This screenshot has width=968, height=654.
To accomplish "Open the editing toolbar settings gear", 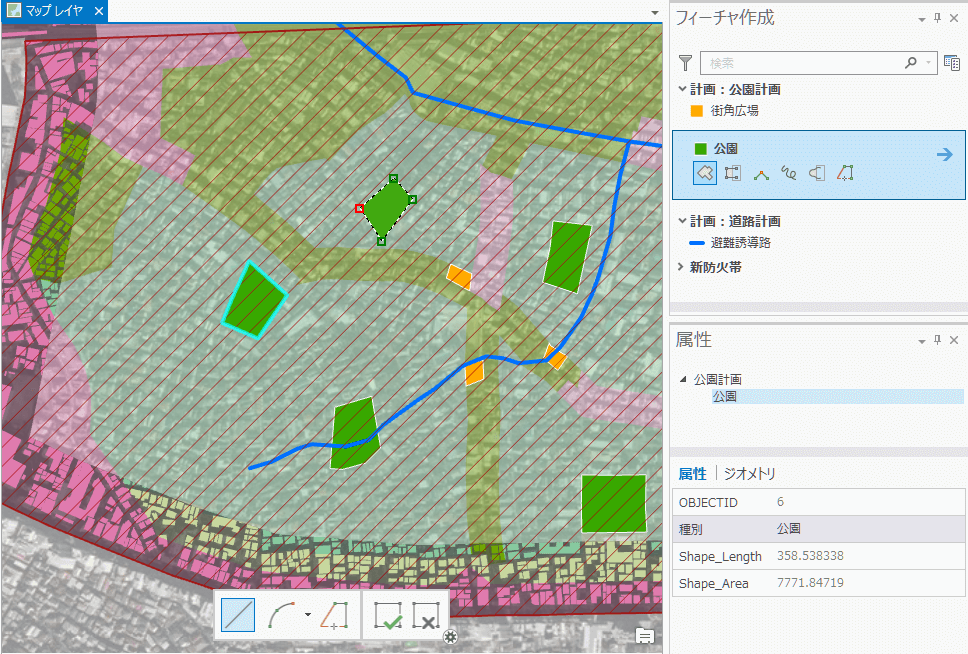I will click(x=451, y=637).
